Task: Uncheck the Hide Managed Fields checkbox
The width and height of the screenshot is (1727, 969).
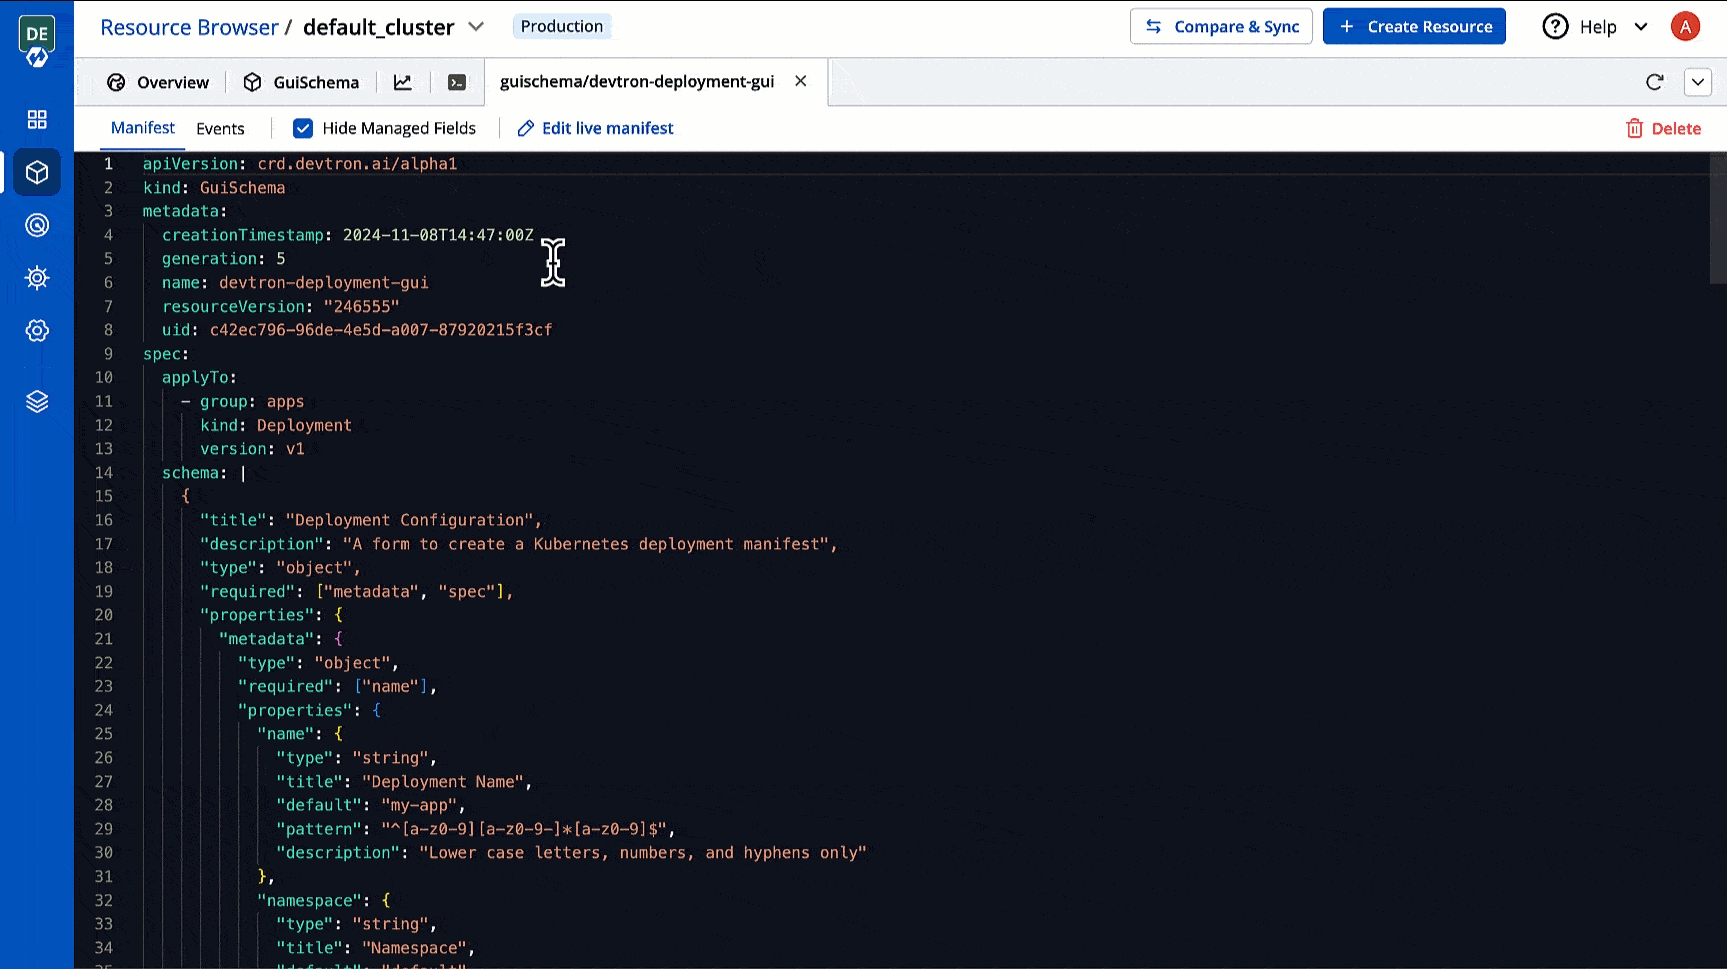Action: click(x=303, y=128)
